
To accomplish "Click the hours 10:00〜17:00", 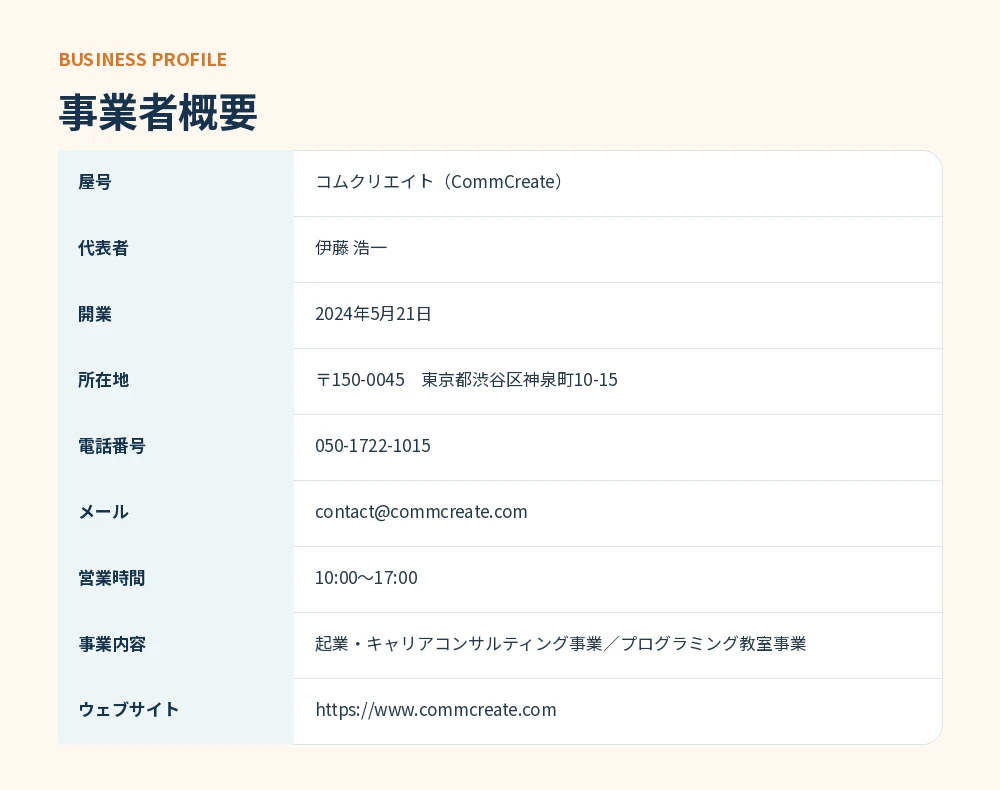I will [x=366, y=578].
